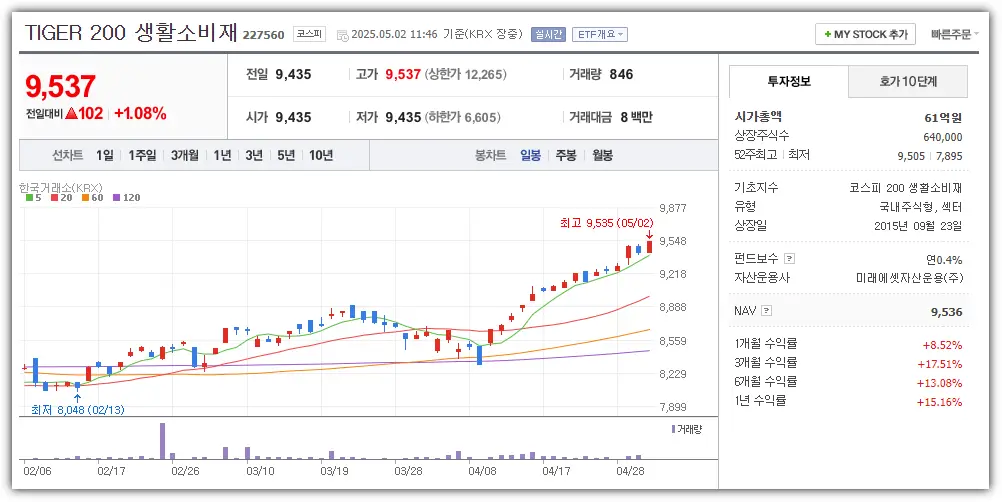Click the blue 최저 arrow marker on chart
Viewport: 1002px width, 502px height.
[78, 397]
